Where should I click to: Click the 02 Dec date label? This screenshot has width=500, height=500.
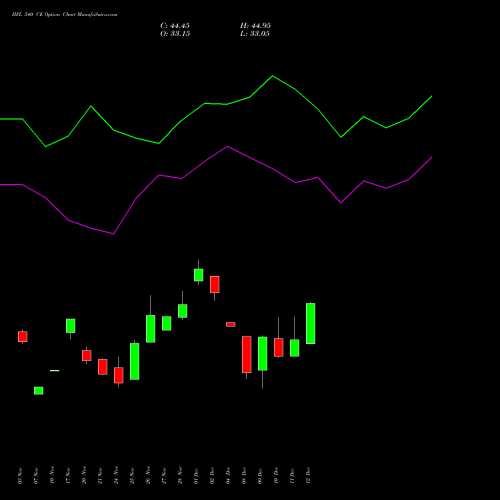click(212, 476)
